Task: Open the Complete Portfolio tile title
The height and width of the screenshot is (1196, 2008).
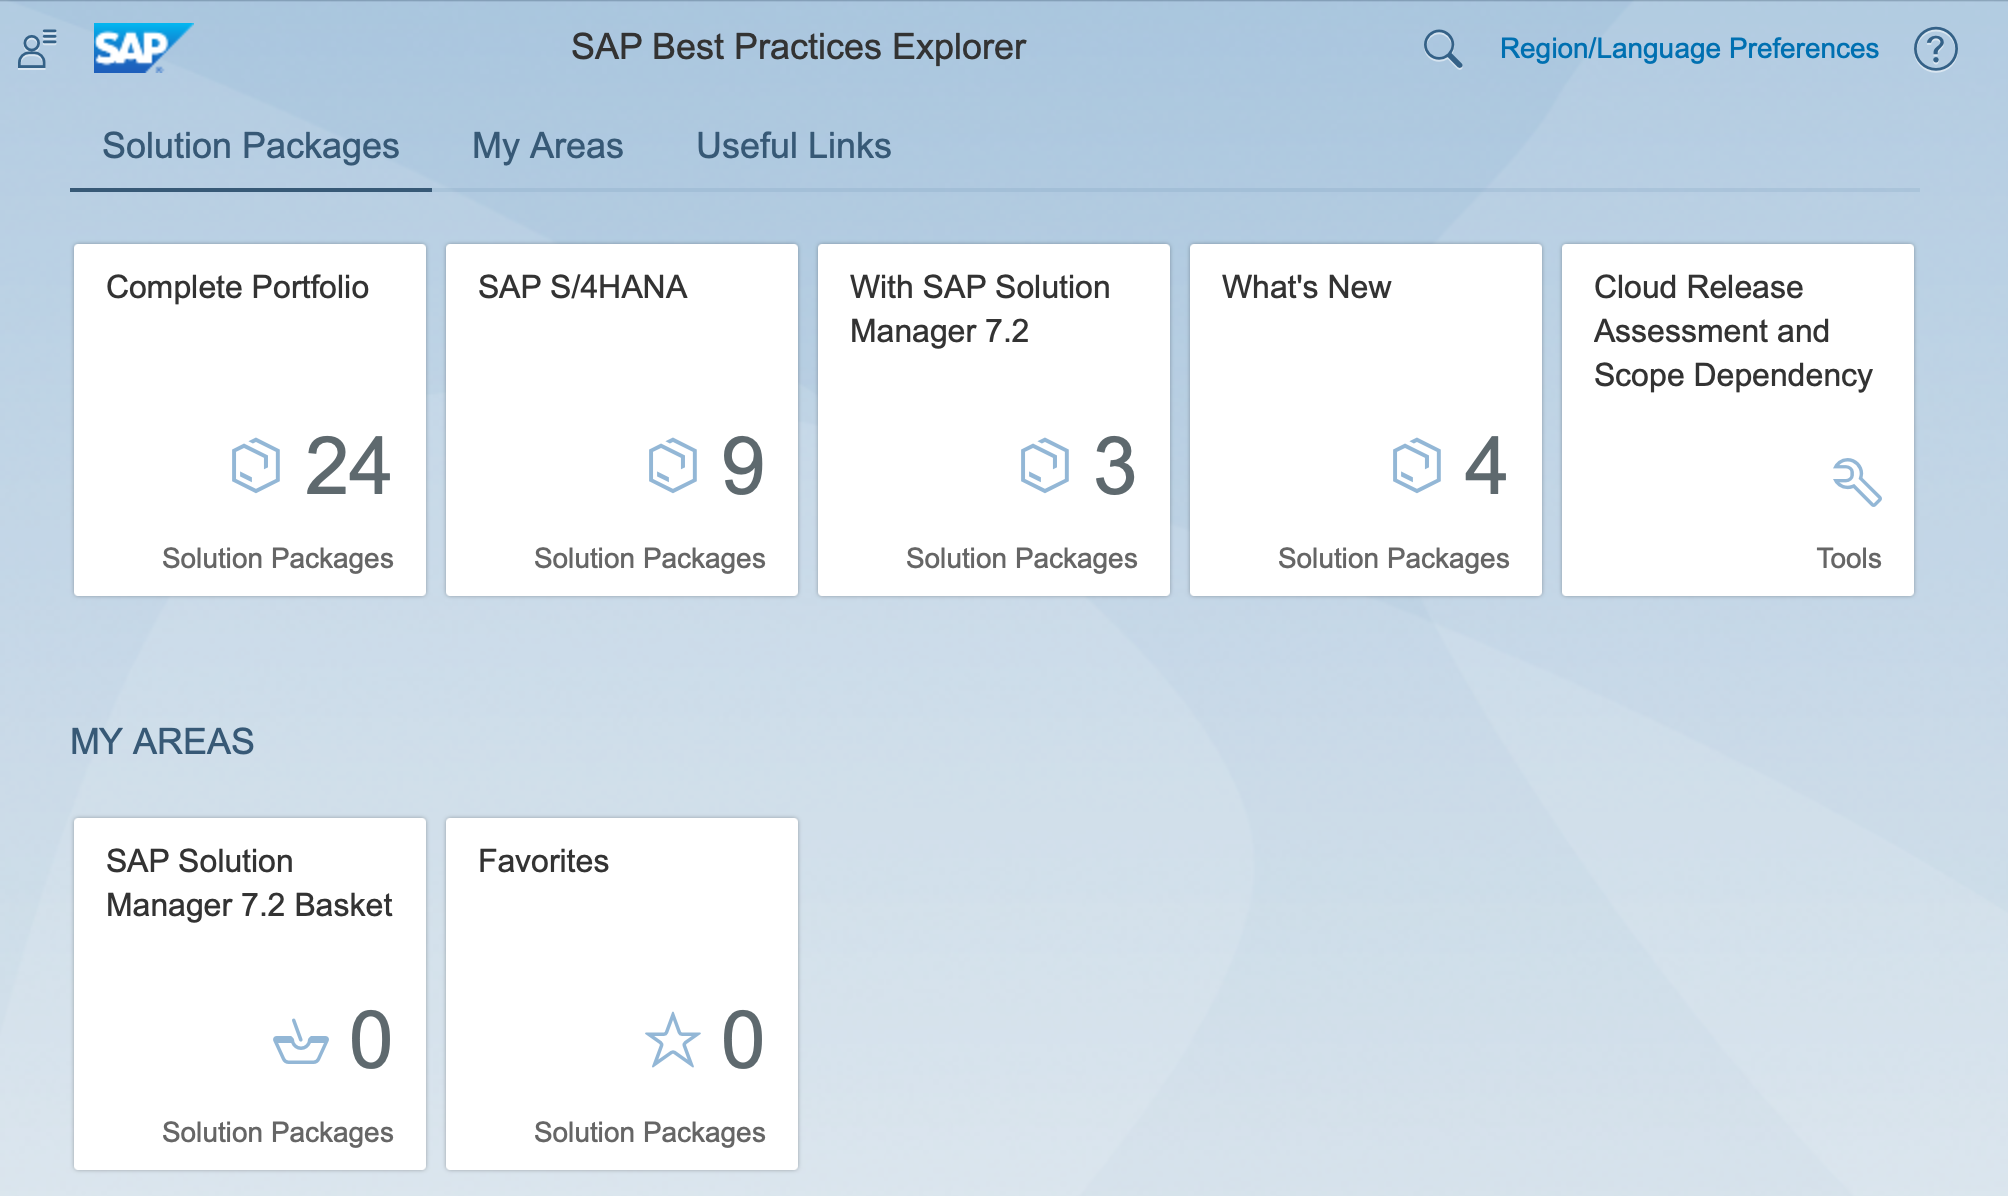Action: coord(237,287)
